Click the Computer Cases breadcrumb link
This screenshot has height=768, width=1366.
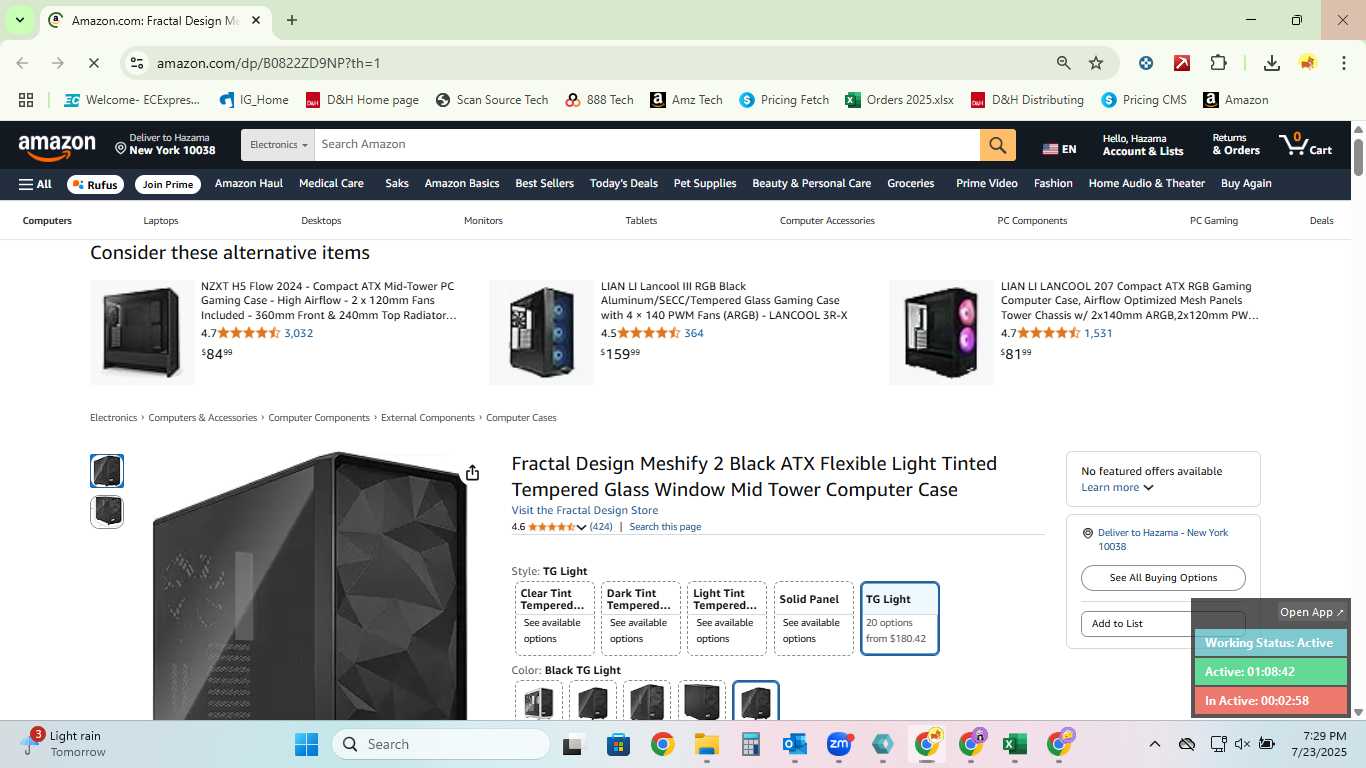click(521, 418)
